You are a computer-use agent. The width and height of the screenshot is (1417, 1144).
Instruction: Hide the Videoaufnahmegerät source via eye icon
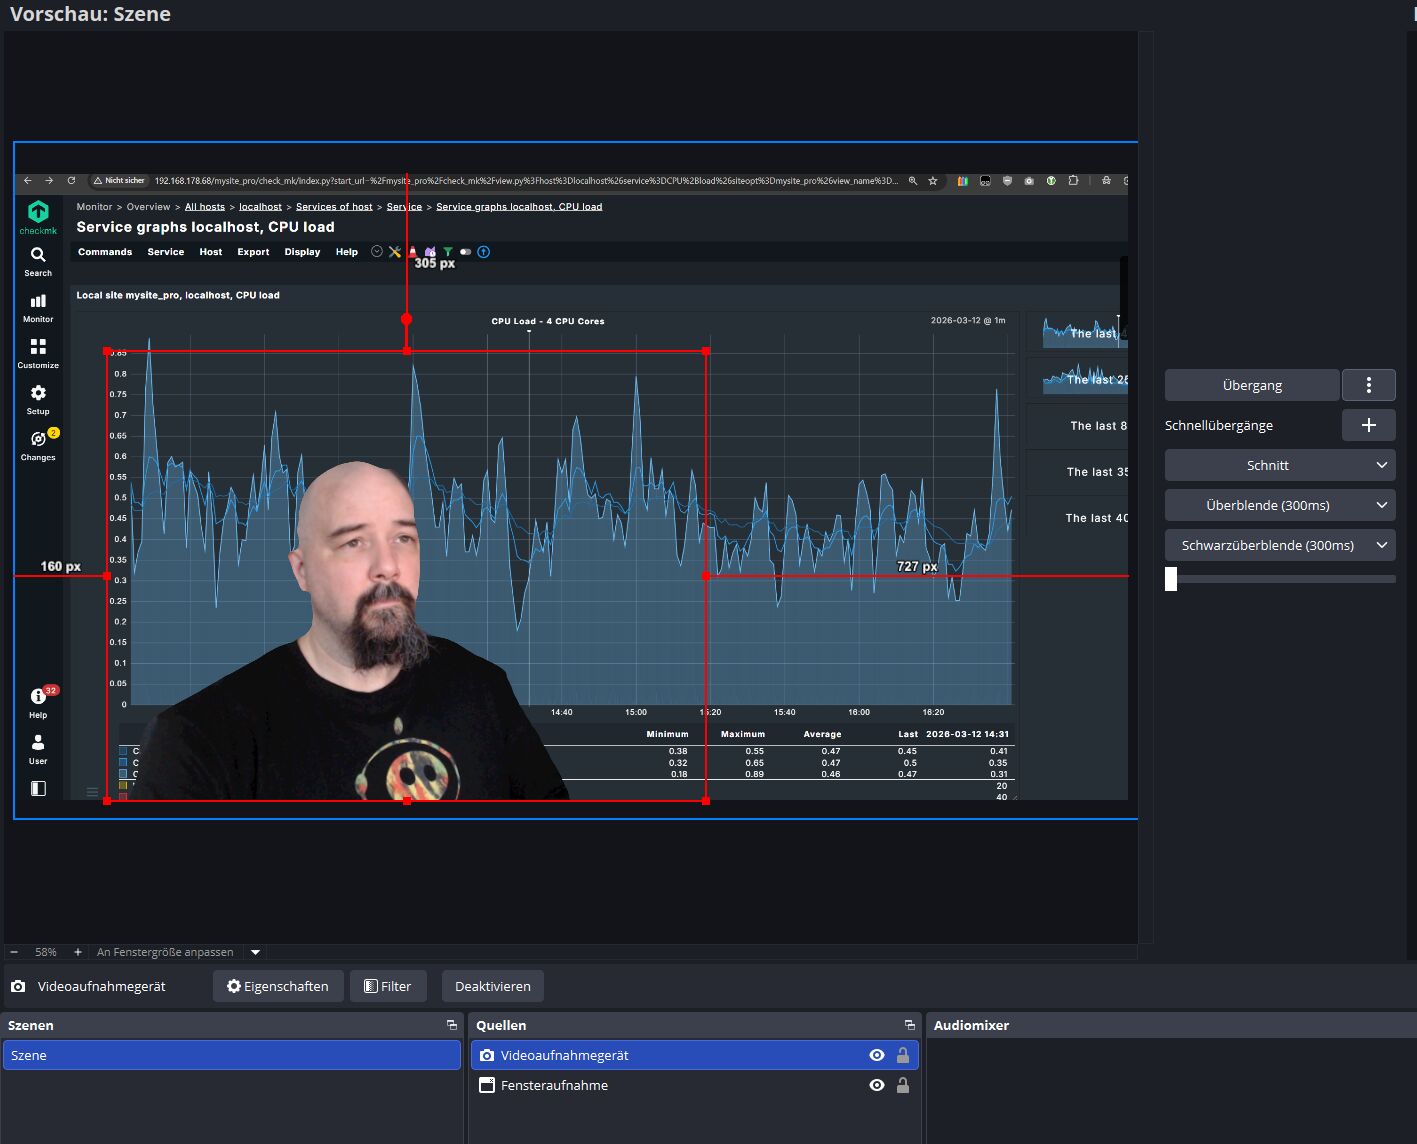(x=877, y=1055)
